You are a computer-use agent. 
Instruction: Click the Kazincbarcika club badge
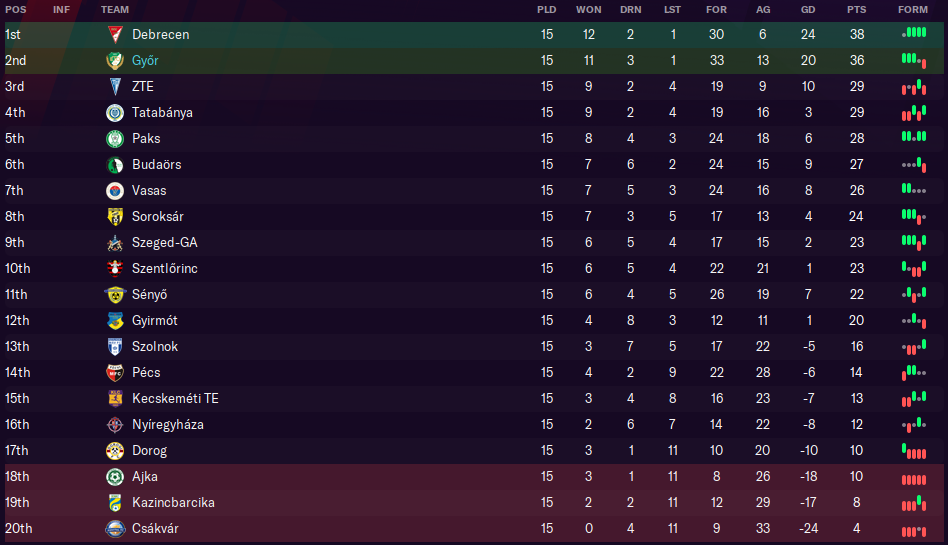click(115, 502)
